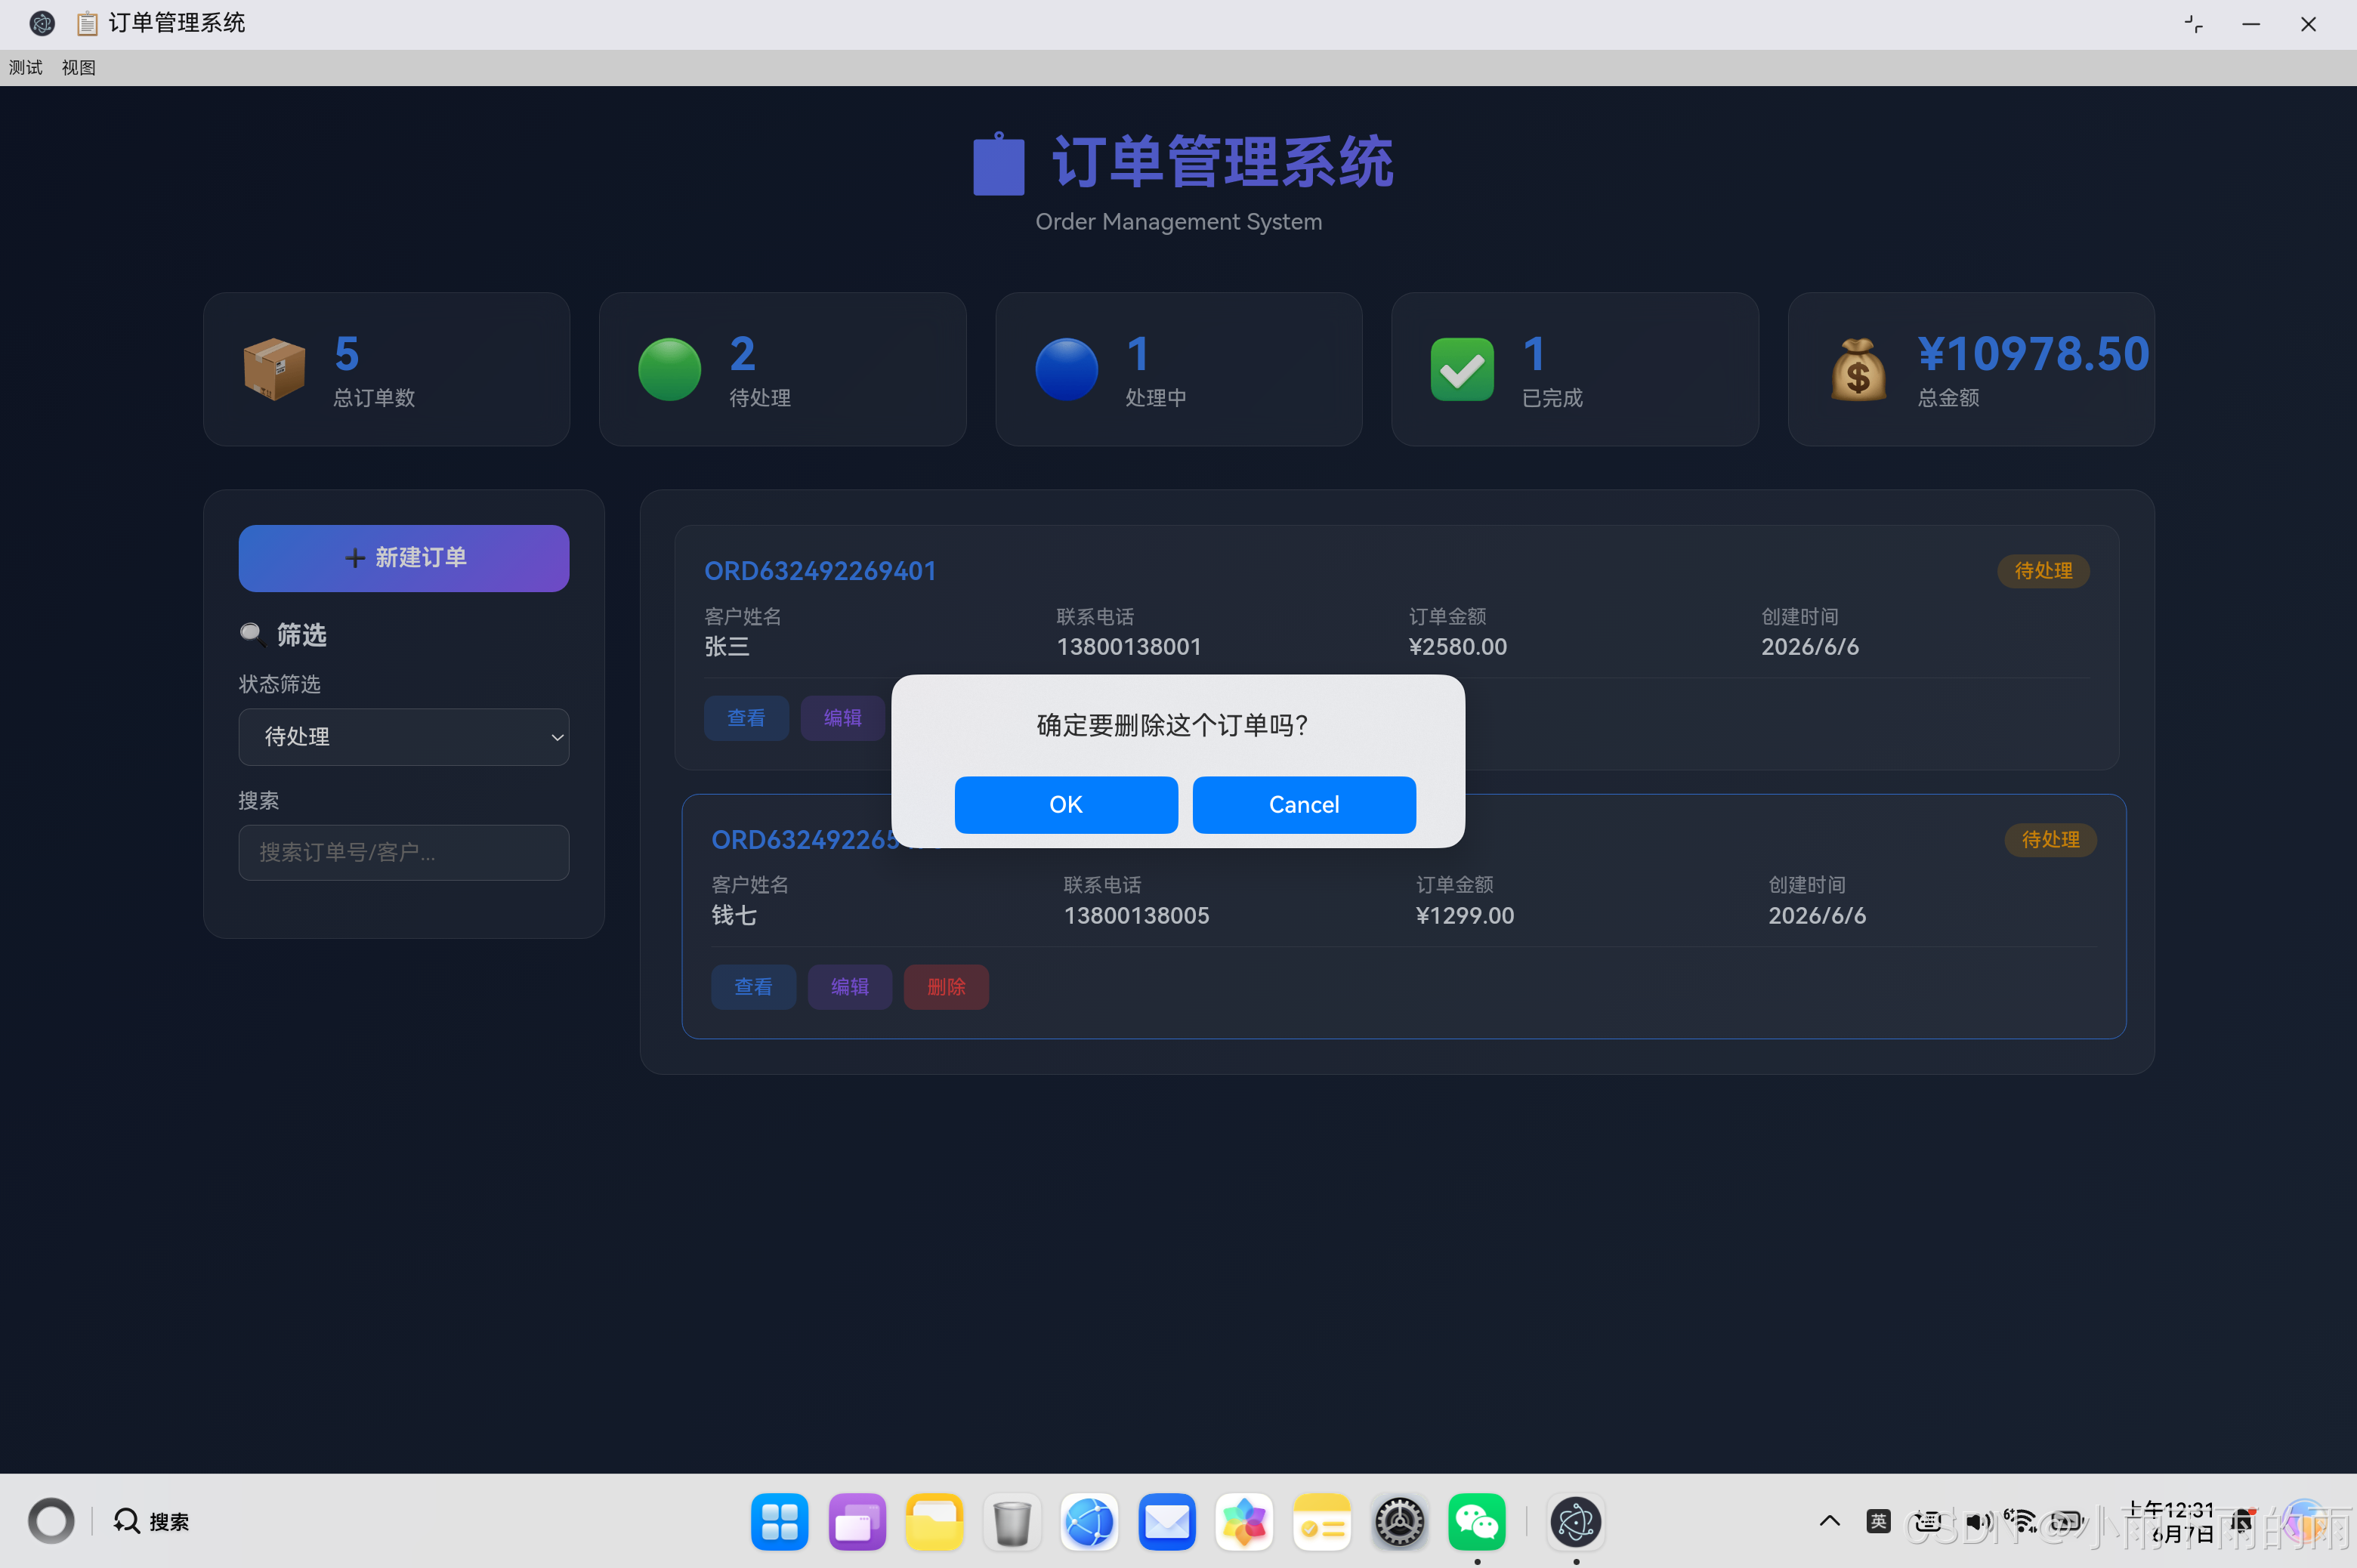The width and height of the screenshot is (2357, 1568).
Task: Click the Order Management System subtitle
Action: click(1178, 221)
